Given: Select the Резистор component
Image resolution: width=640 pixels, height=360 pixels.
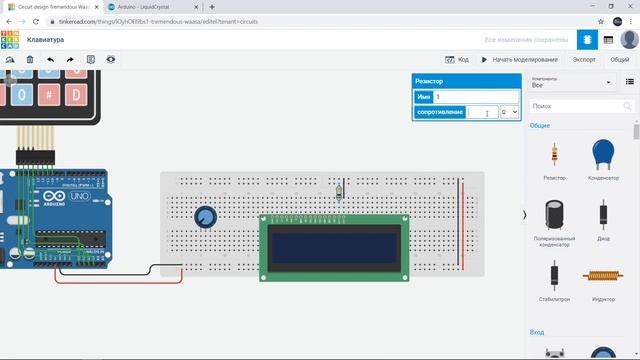Looking at the screenshot, I should 554,160.
